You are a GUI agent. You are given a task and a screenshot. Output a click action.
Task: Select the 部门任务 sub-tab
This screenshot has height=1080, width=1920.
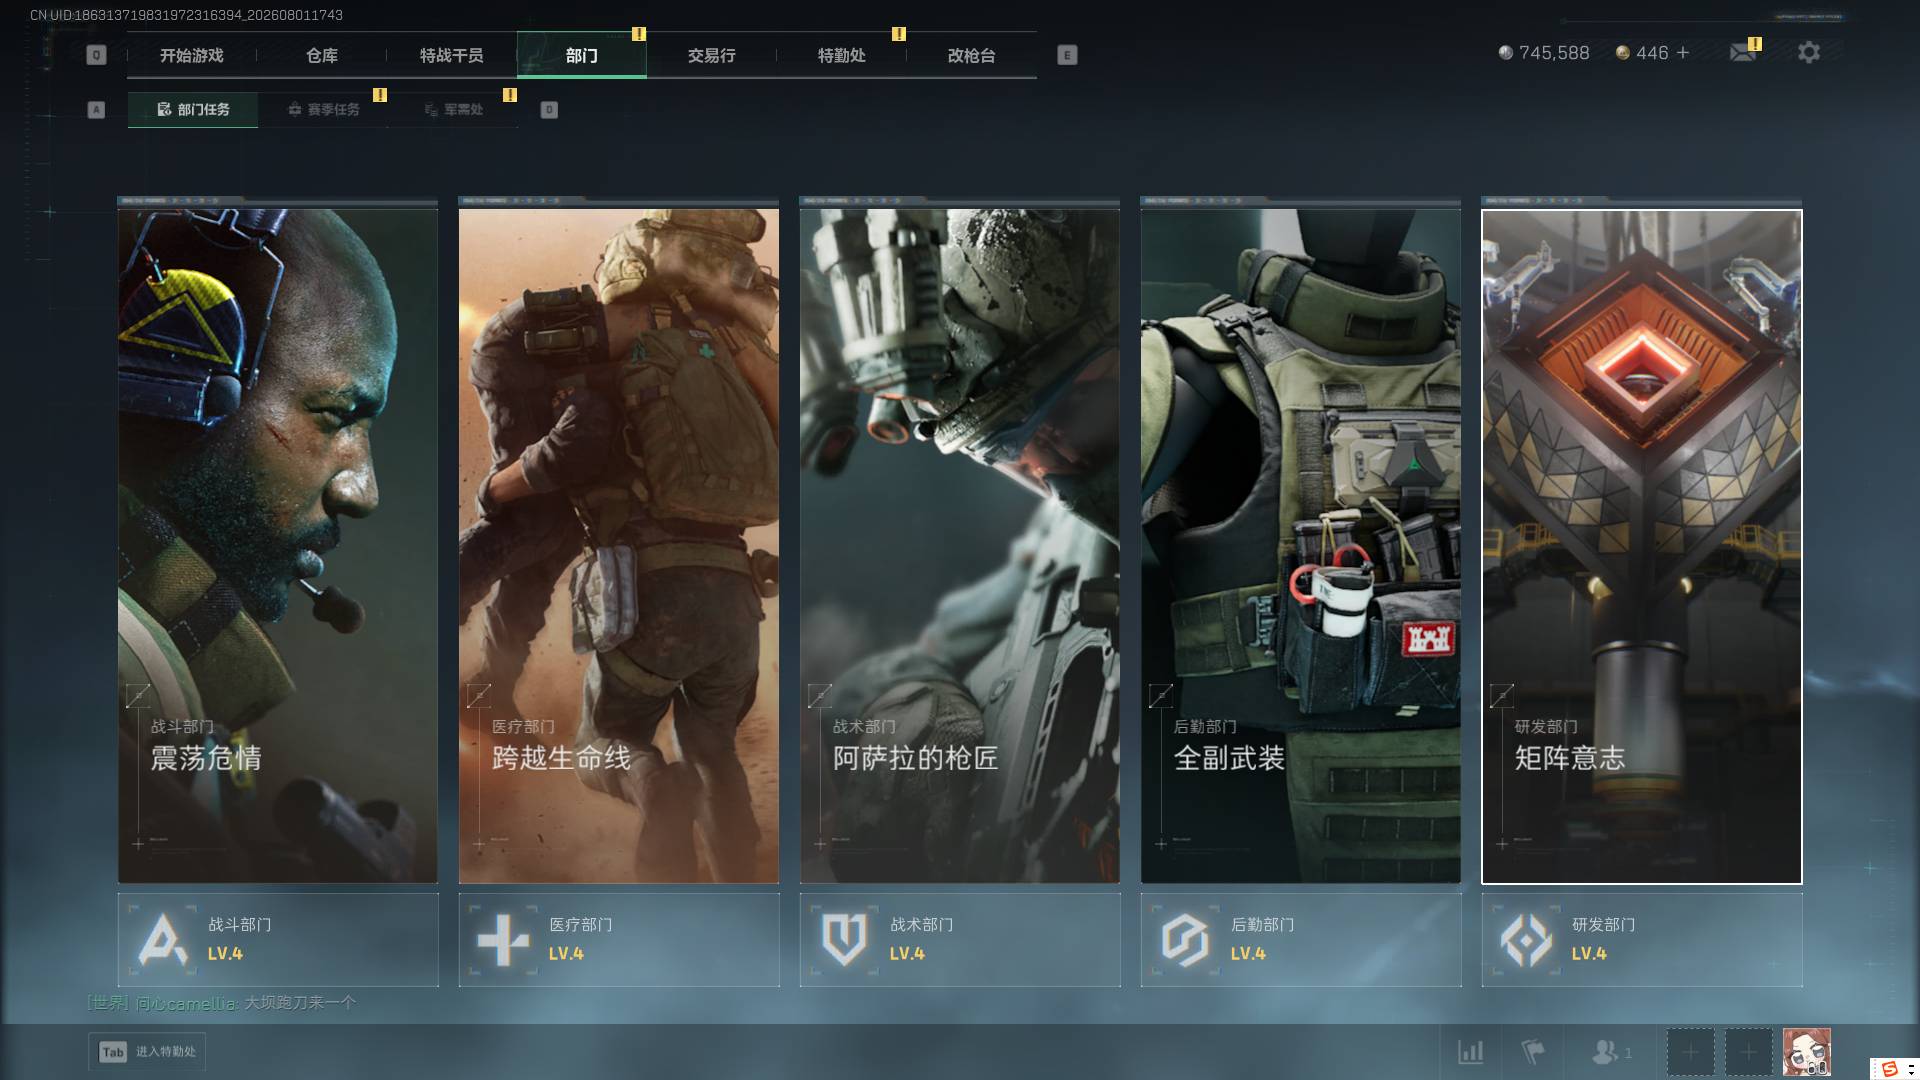pyautogui.click(x=193, y=110)
